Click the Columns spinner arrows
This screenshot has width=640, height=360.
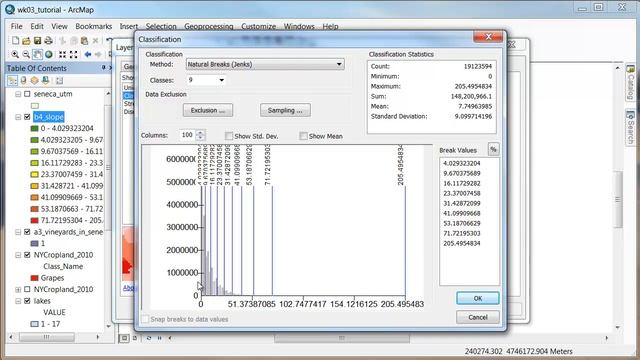coord(200,135)
